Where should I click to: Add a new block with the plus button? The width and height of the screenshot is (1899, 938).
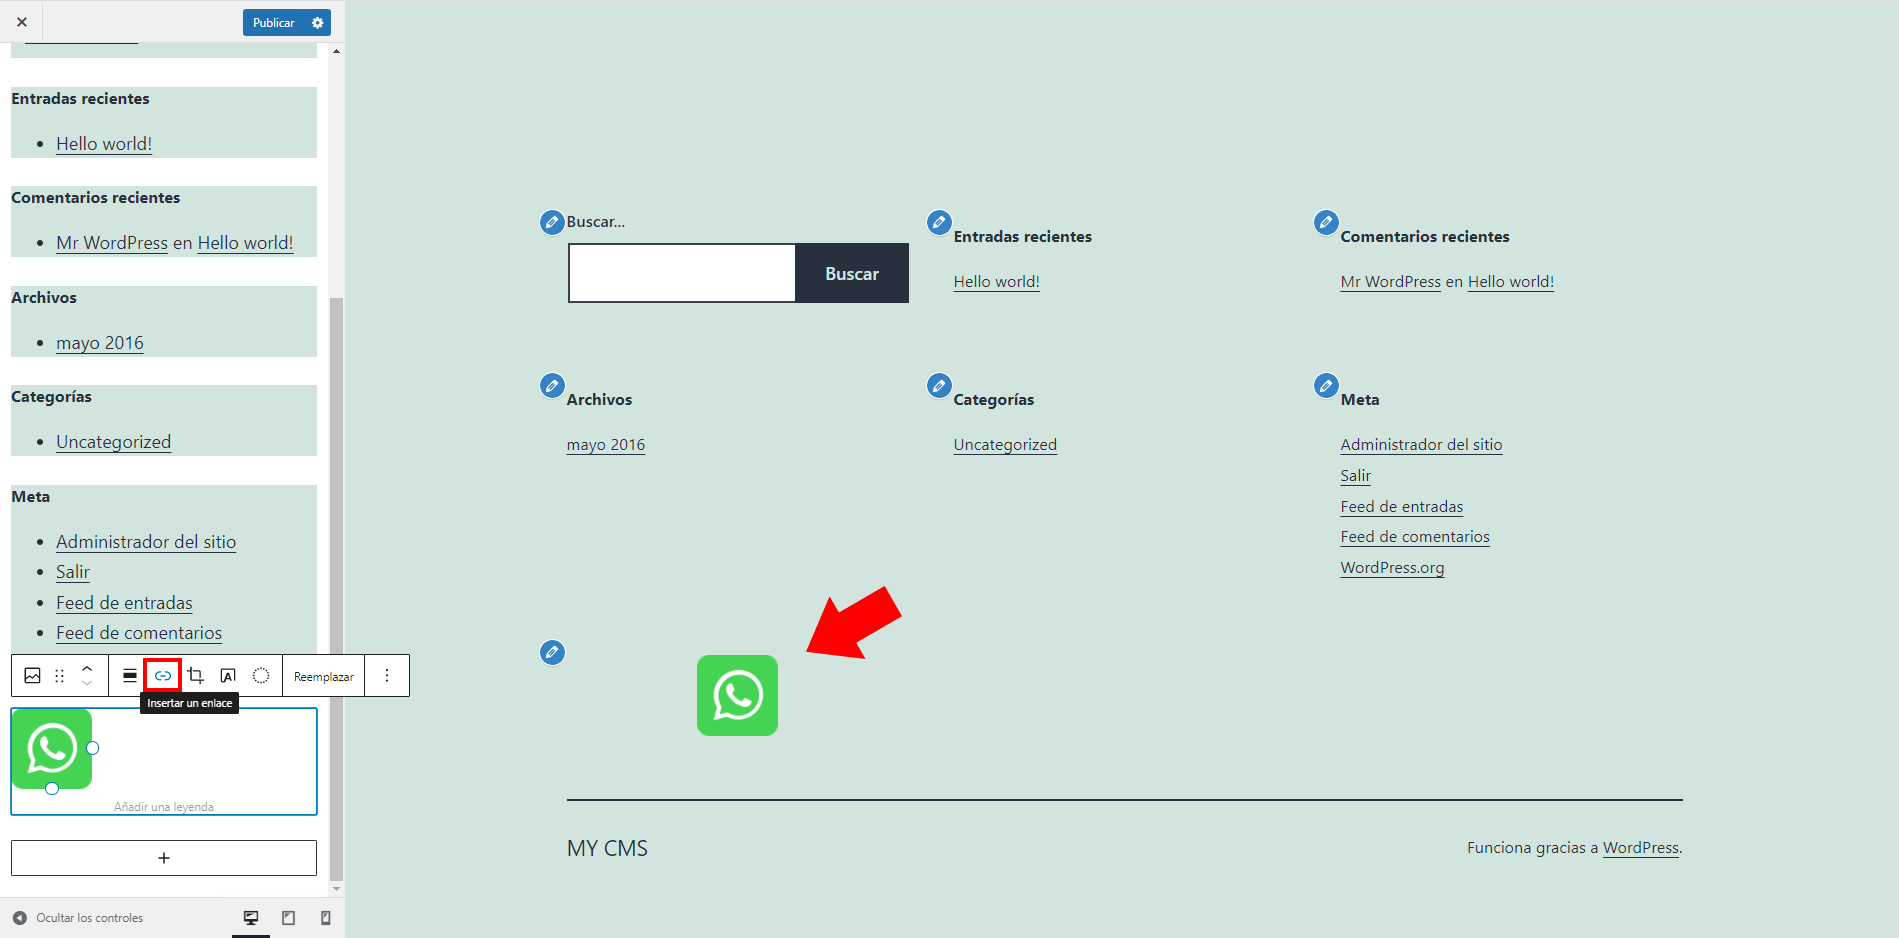coord(164,858)
